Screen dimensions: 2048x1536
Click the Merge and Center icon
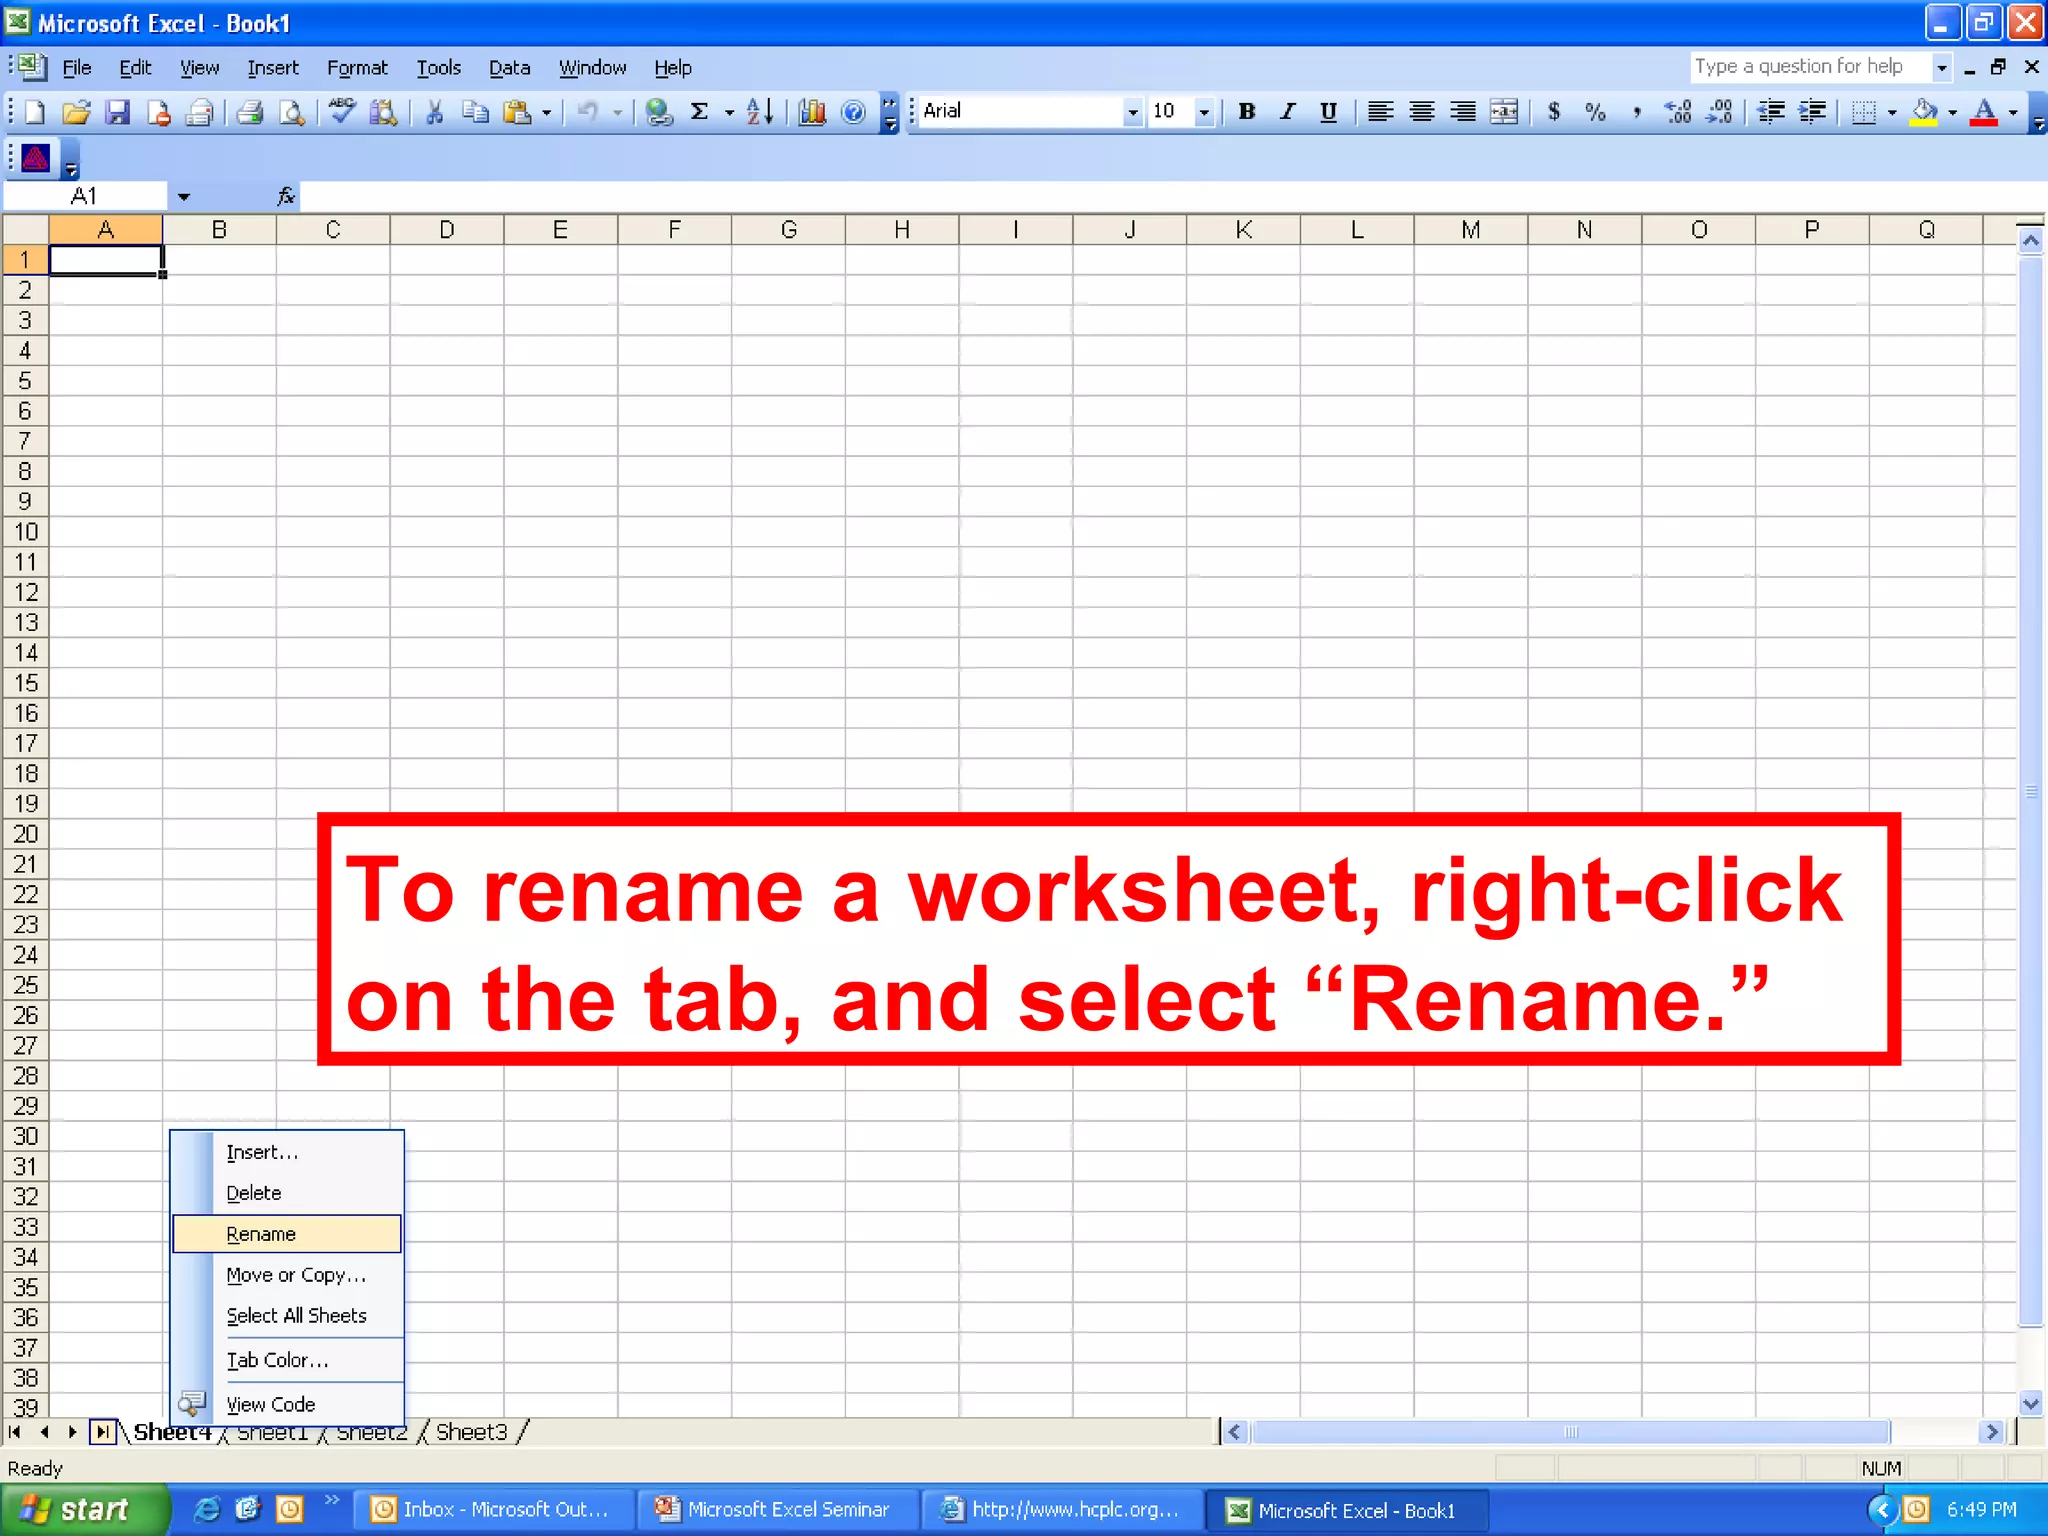point(1503,112)
